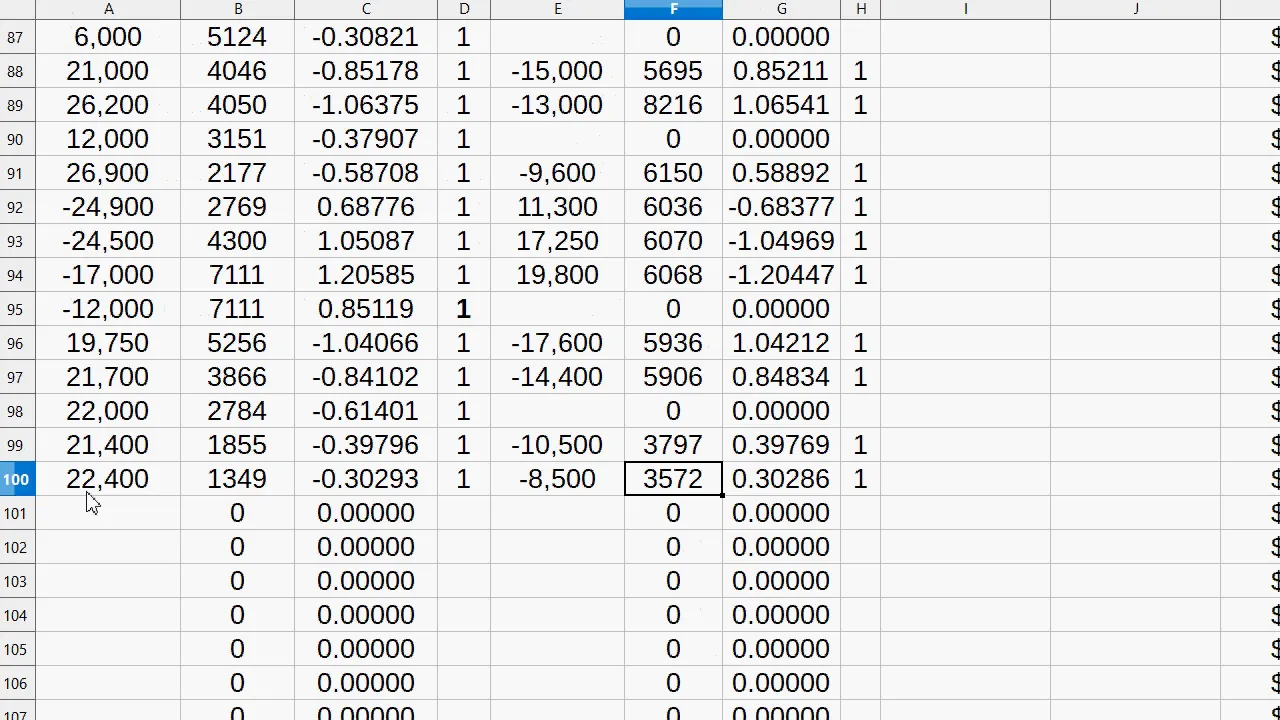Click cell containing 3797
The width and height of the screenshot is (1280, 720).
tap(673, 445)
